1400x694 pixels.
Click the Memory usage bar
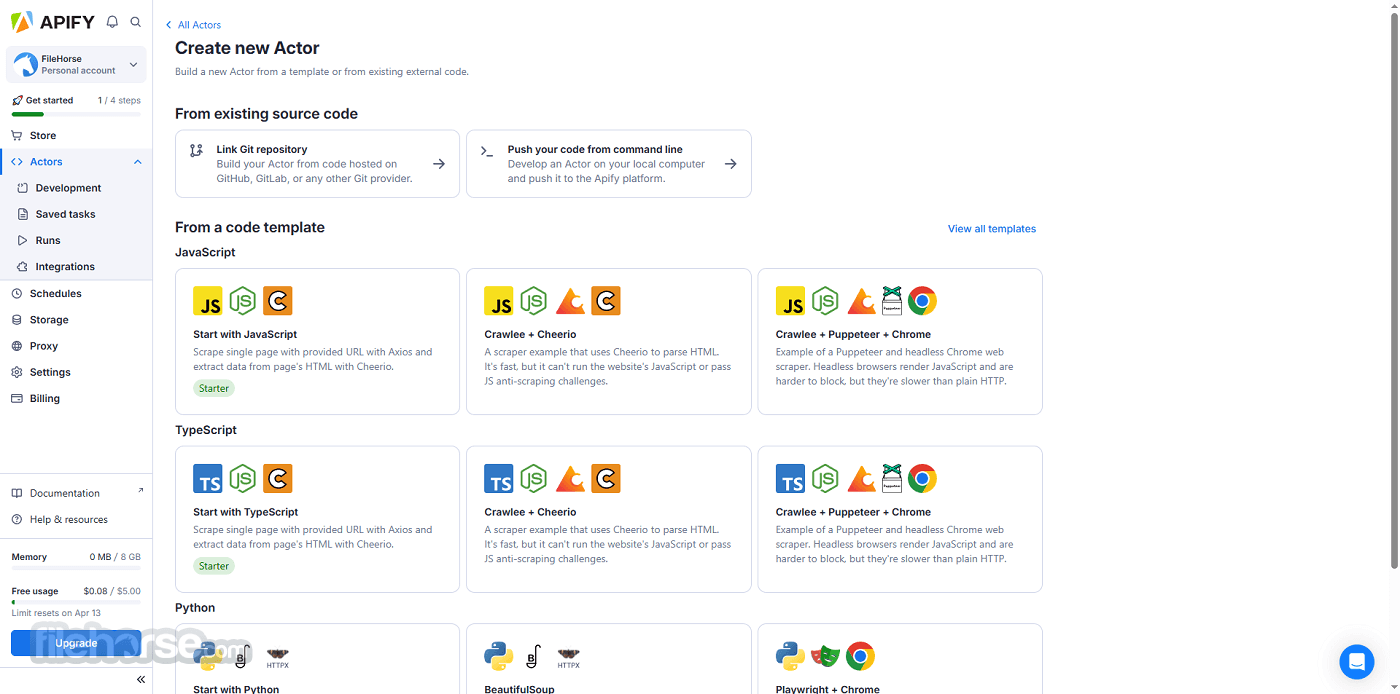pos(76,569)
